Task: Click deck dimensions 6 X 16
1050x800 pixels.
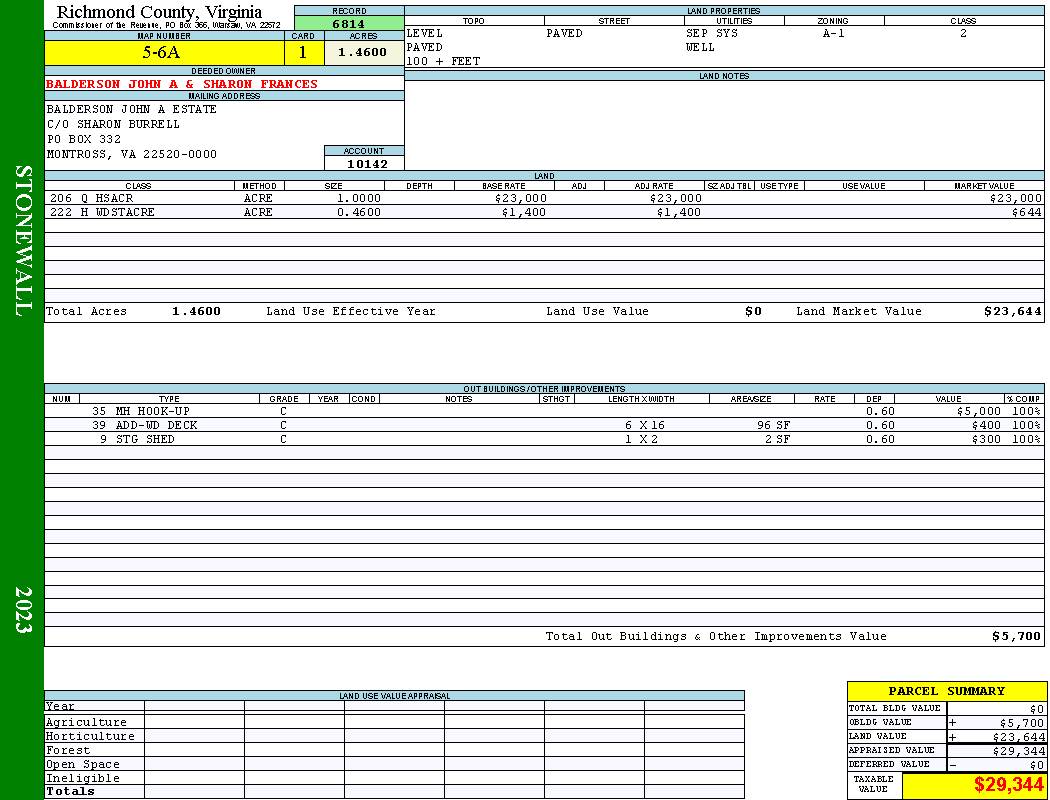Action: coord(645,425)
